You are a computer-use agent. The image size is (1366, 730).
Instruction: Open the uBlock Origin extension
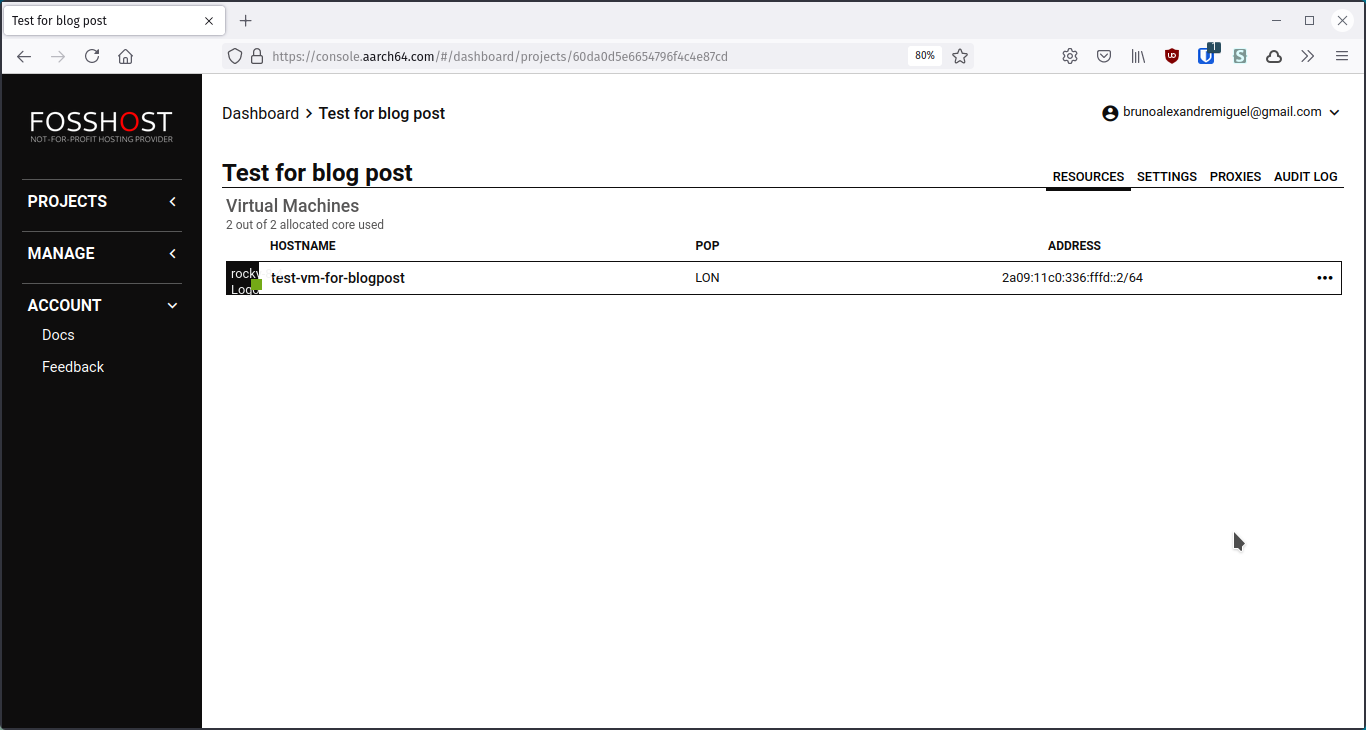pyautogui.click(x=1172, y=56)
